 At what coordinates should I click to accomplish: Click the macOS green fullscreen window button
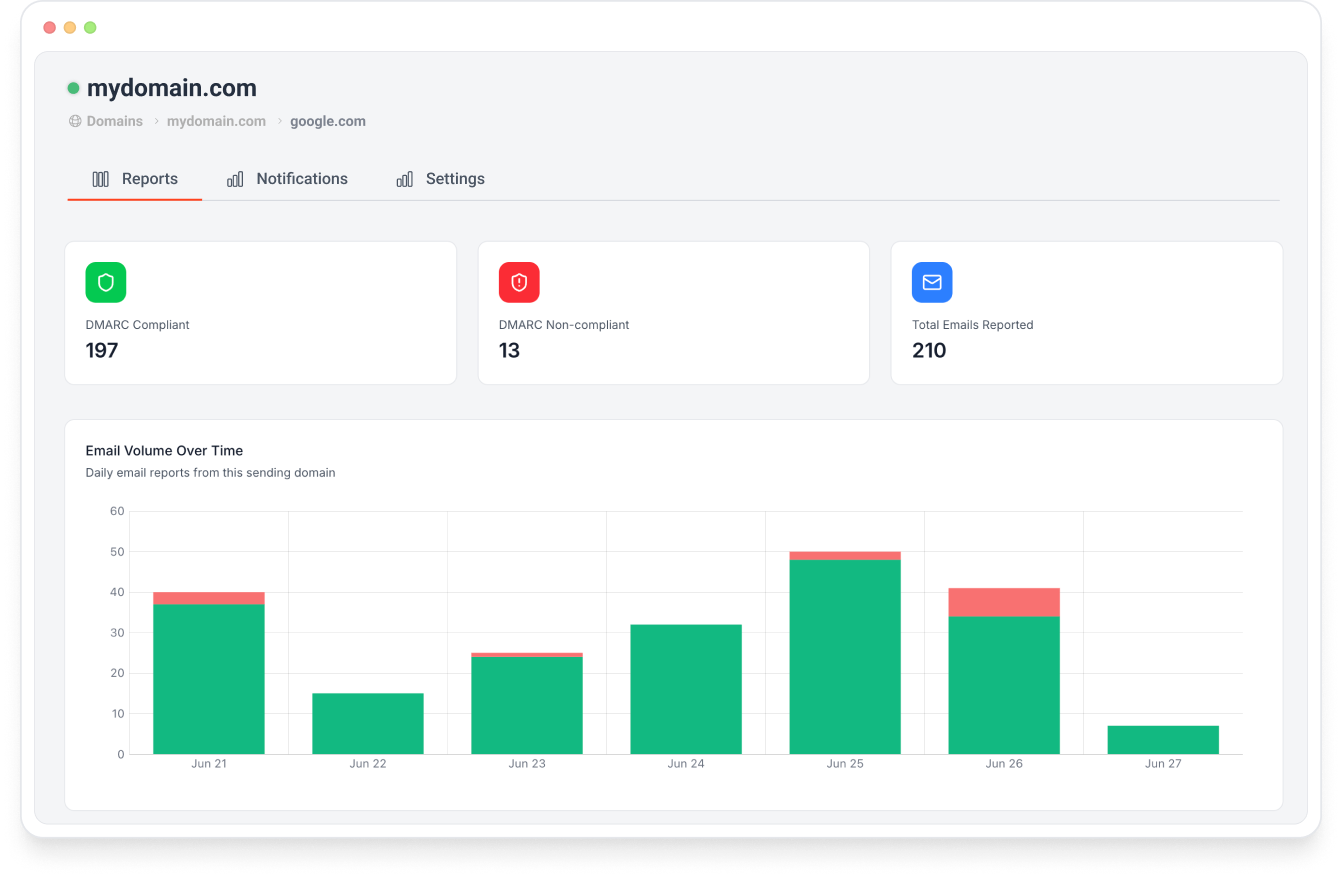click(90, 28)
